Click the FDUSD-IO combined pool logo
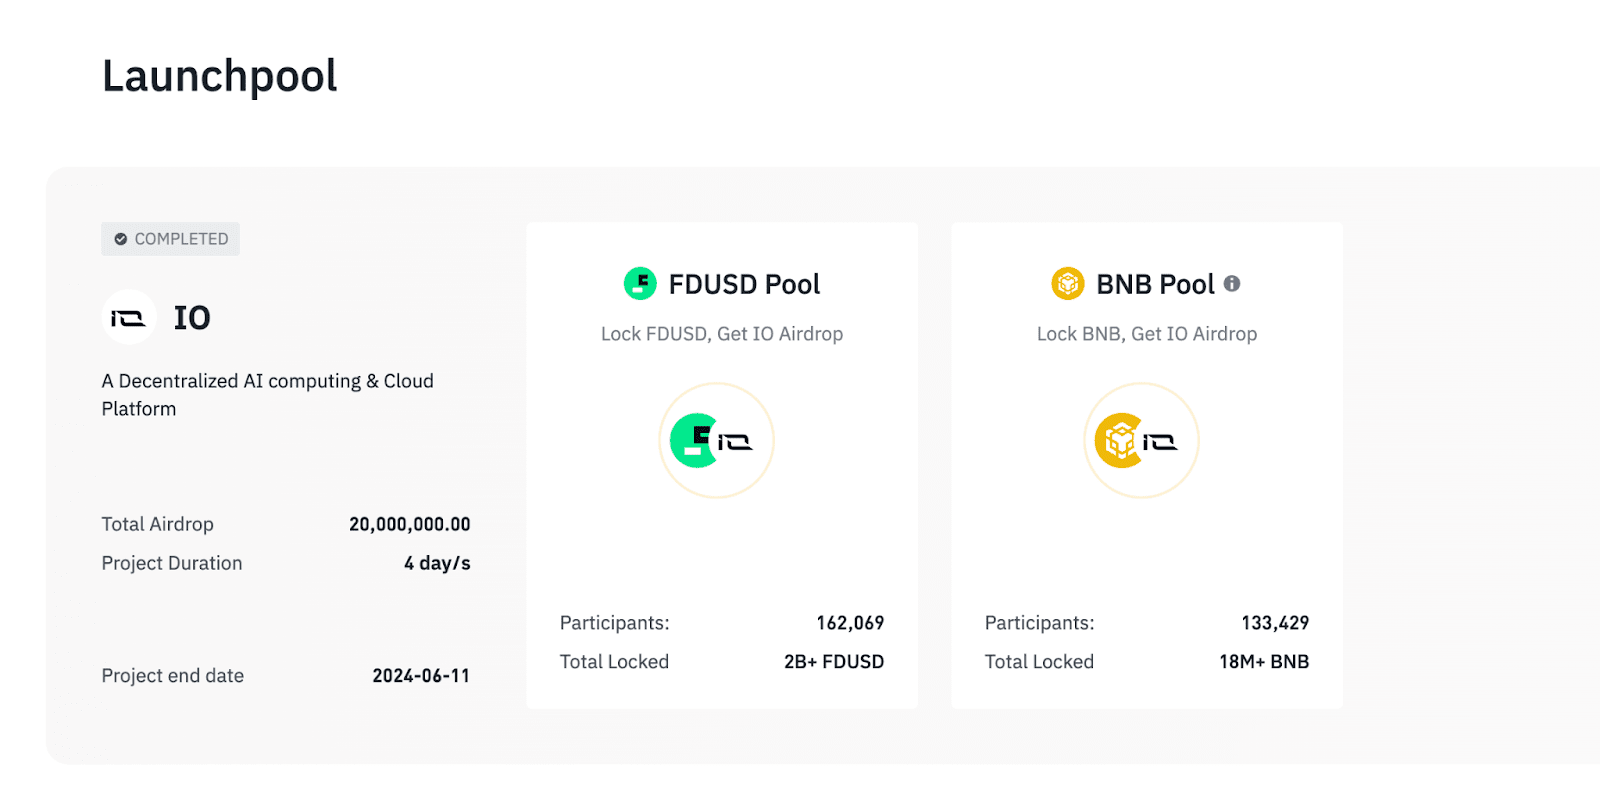This screenshot has height=791, width=1600. pyautogui.click(x=716, y=441)
